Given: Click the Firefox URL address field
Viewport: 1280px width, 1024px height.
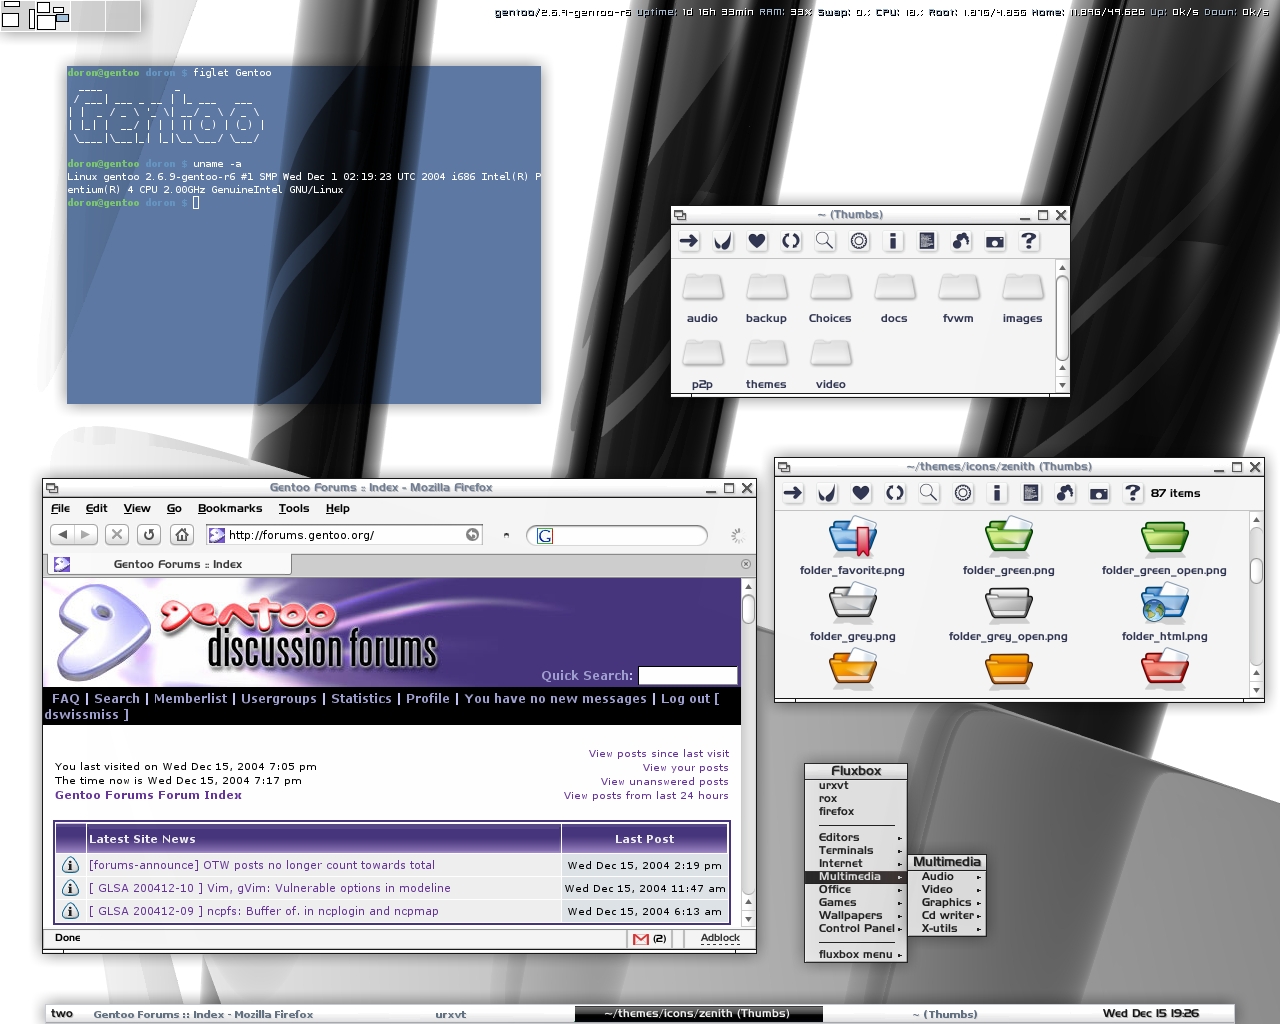Looking at the screenshot, I should click(x=345, y=535).
